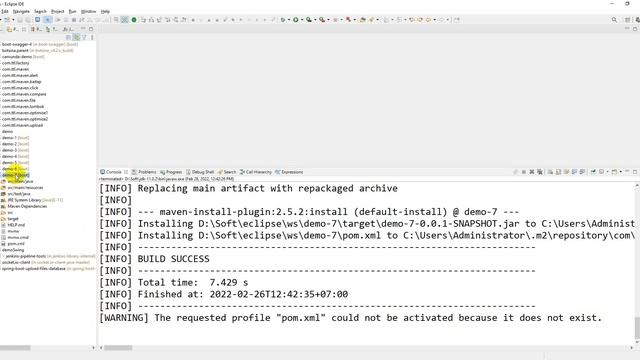Open the Run menu

(72, 11)
